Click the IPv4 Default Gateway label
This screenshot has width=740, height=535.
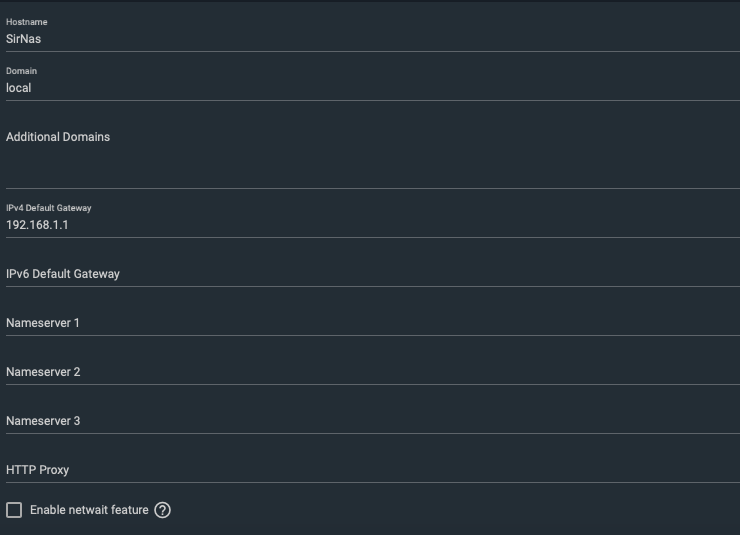[x=49, y=208]
